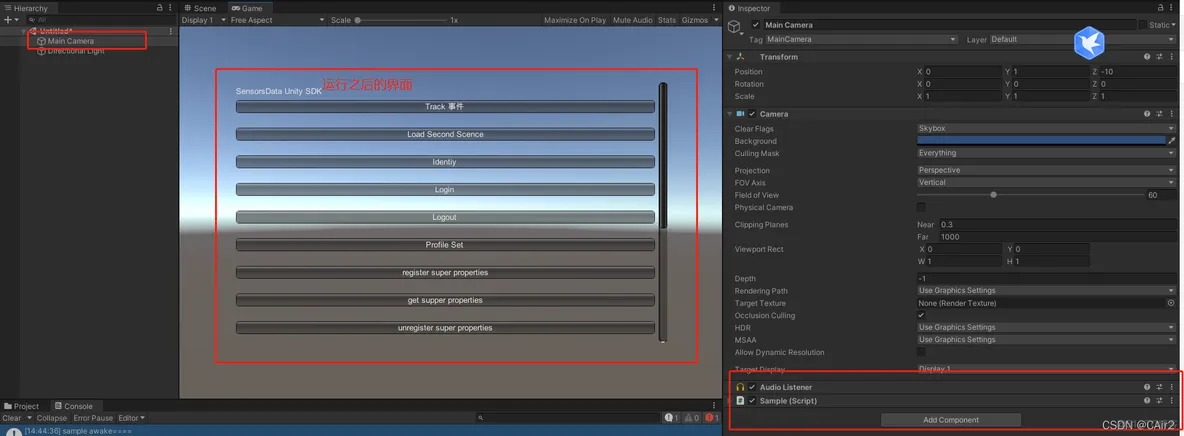
Task: Toggle the Main Camera active checkbox
Action: [x=756, y=25]
